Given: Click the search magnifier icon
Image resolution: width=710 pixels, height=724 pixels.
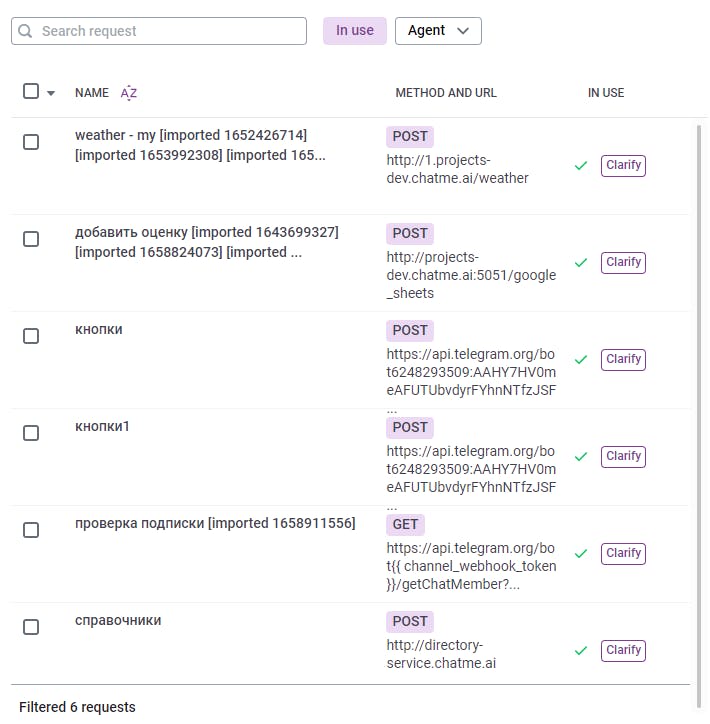Looking at the screenshot, I should (25, 31).
